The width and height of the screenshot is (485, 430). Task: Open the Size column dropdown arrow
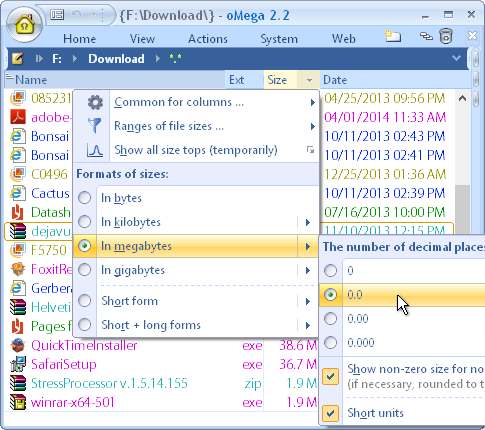click(309, 80)
